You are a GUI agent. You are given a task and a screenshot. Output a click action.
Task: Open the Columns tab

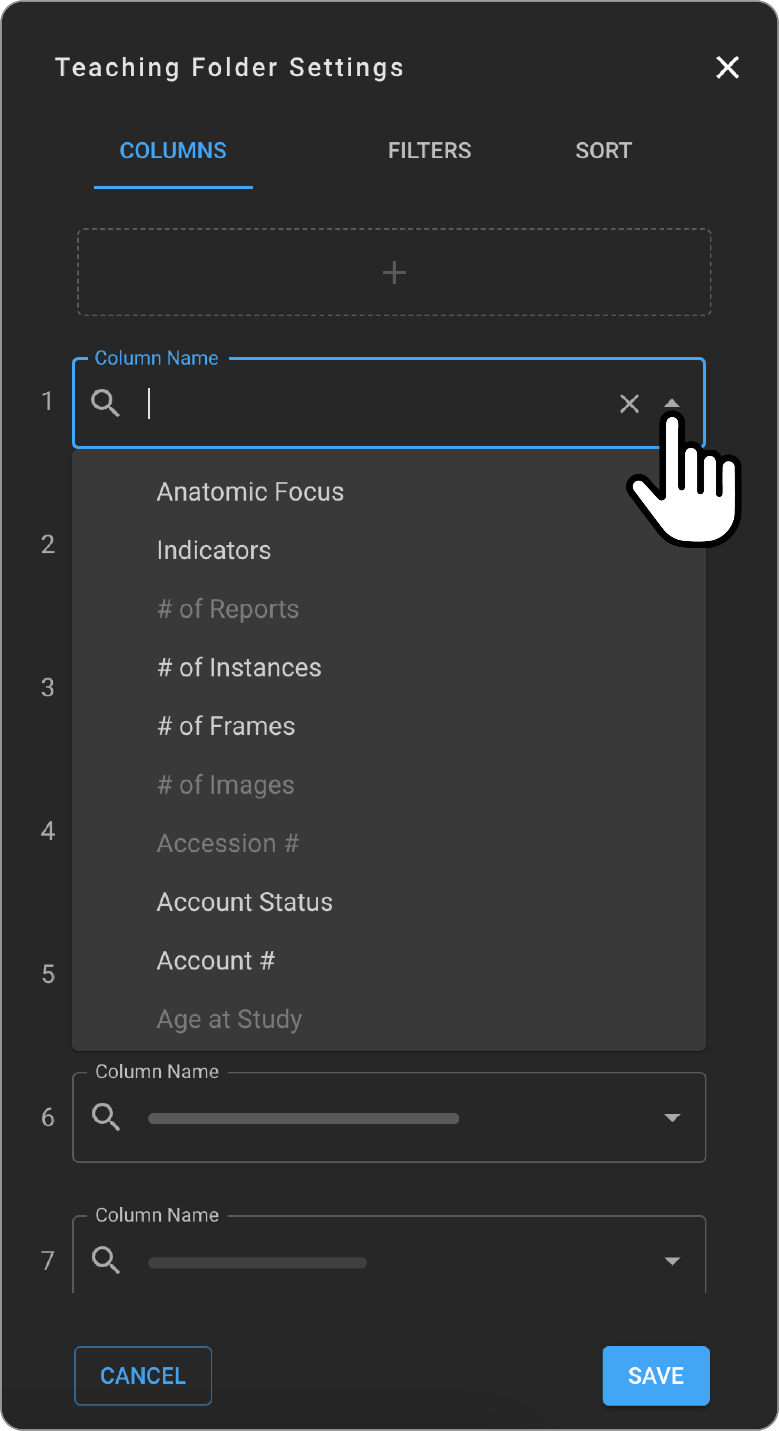pyautogui.click(x=173, y=151)
